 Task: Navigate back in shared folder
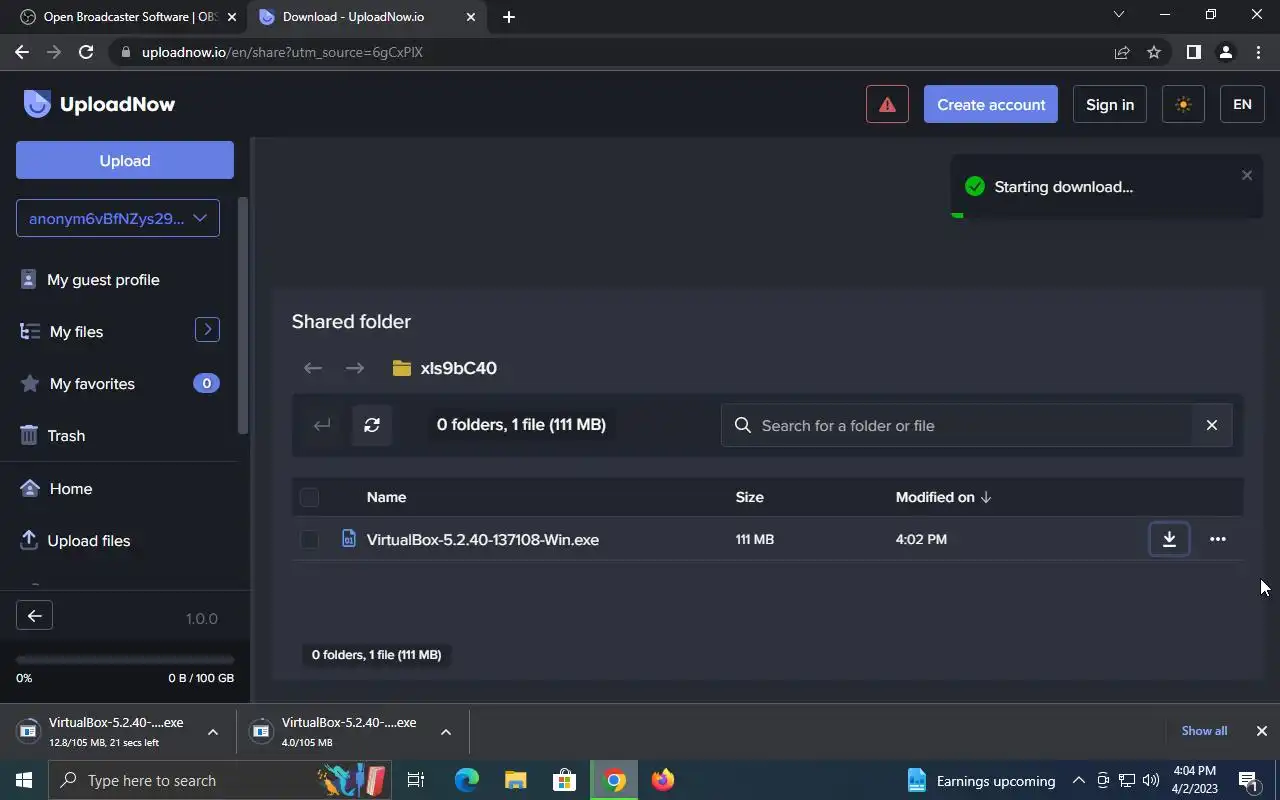tap(313, 368)
